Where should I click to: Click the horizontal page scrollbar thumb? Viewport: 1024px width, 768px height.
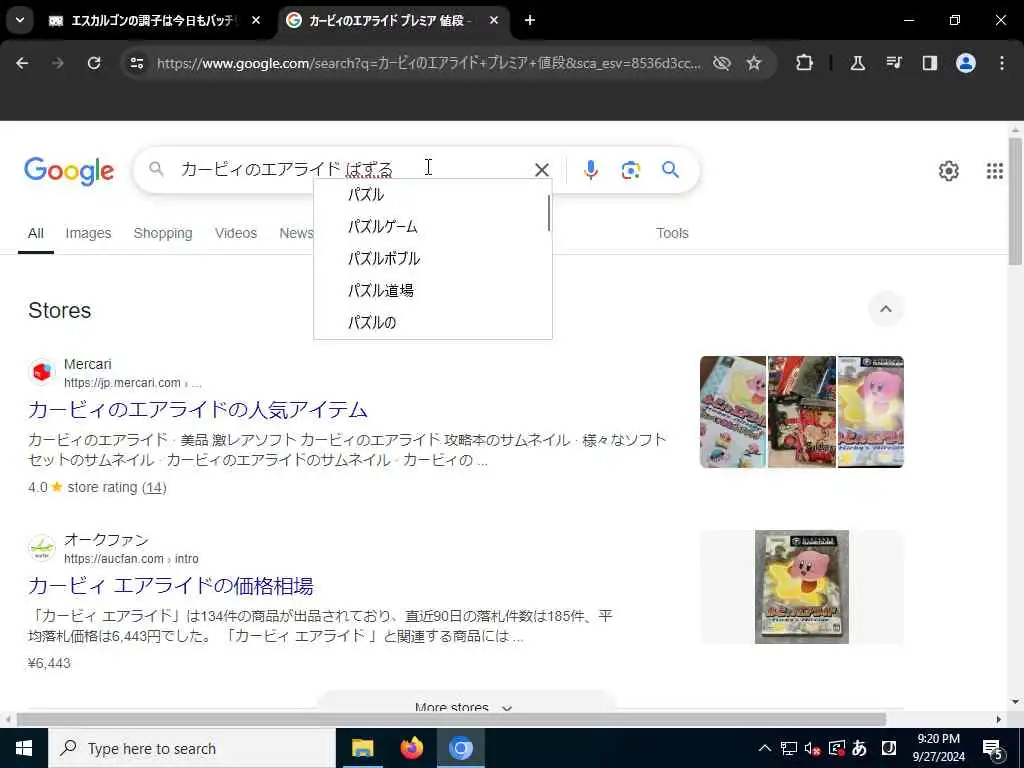(451, 720)
